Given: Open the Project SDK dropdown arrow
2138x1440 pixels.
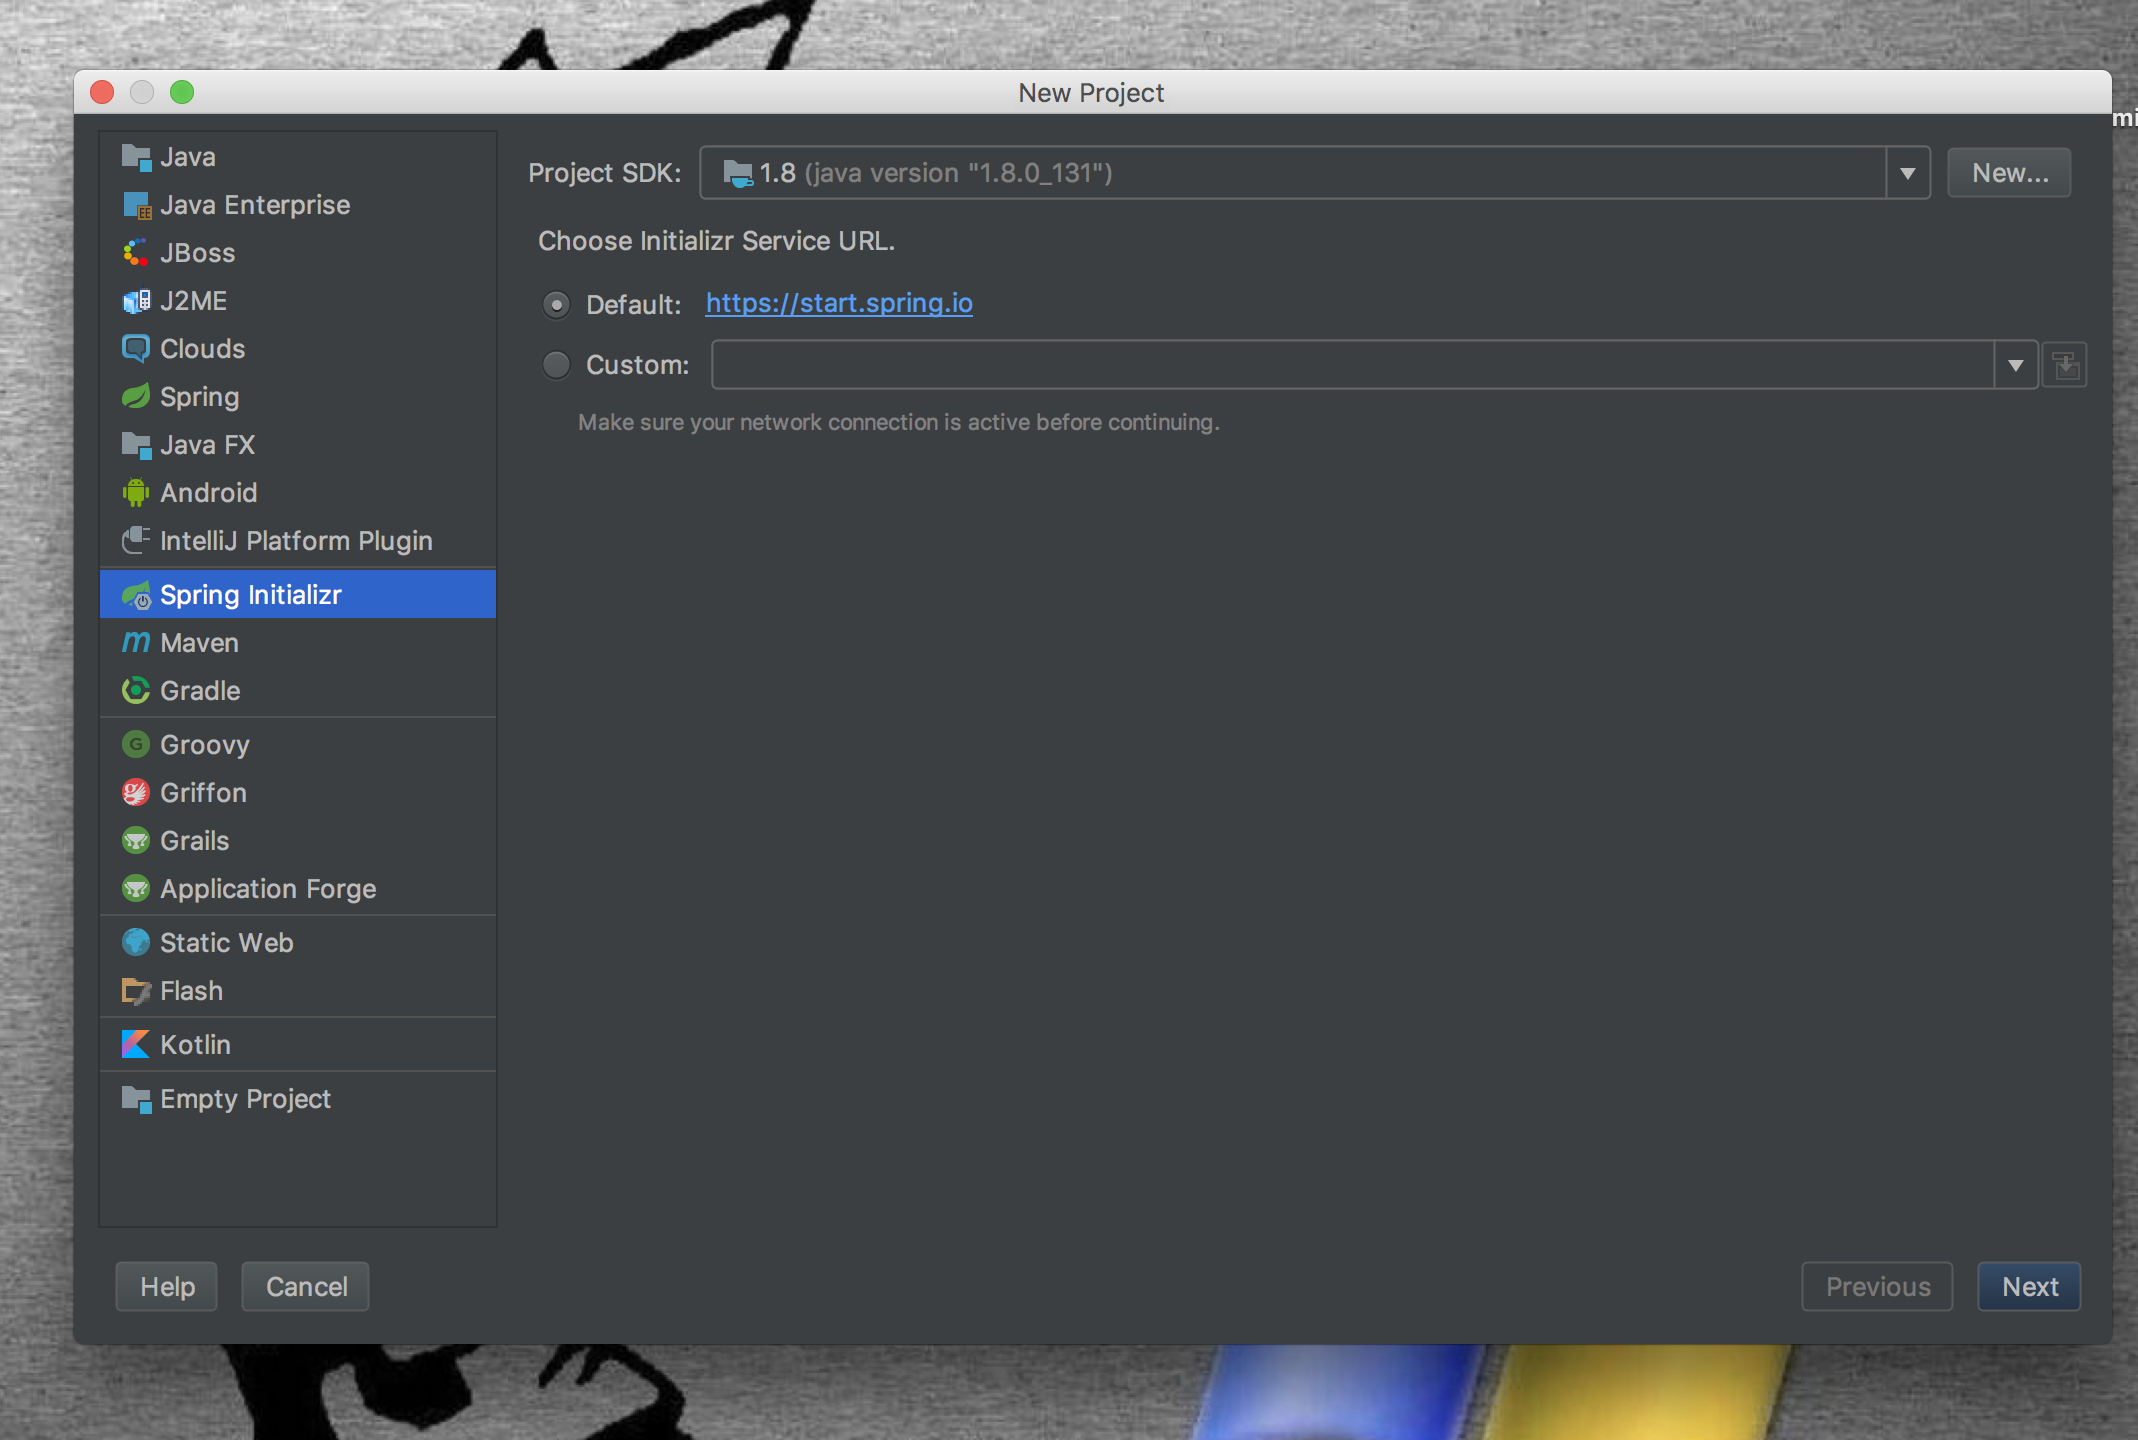Looking at the screenshot, I should [1907, 173].
